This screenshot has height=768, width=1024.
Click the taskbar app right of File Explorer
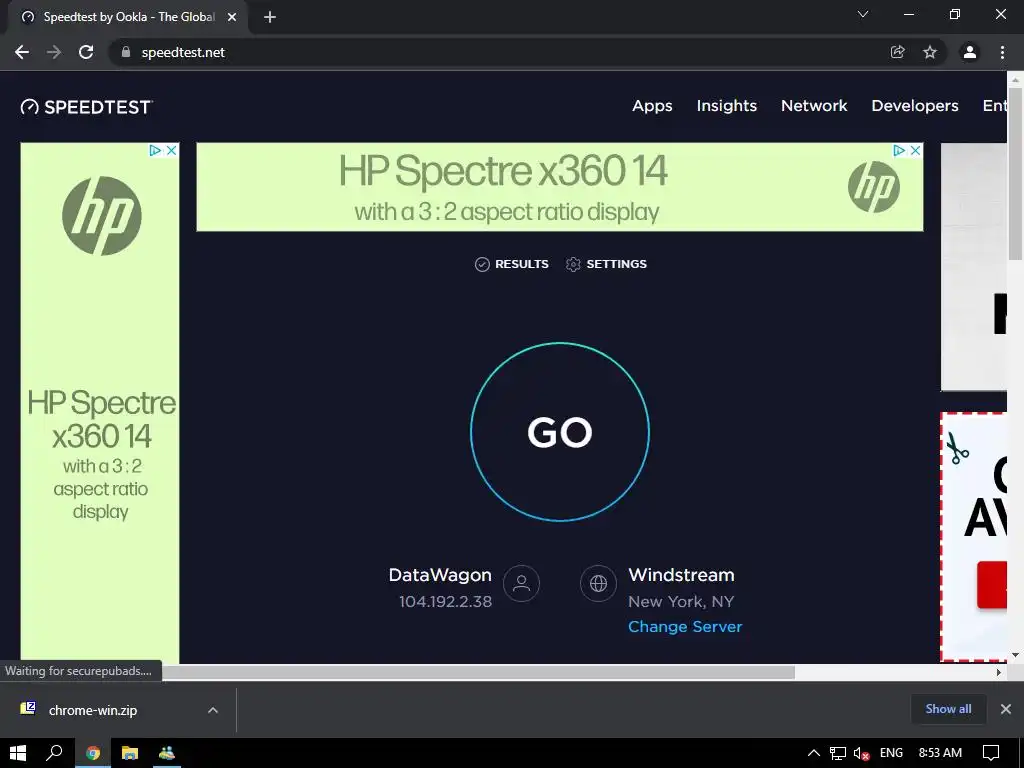167,753
